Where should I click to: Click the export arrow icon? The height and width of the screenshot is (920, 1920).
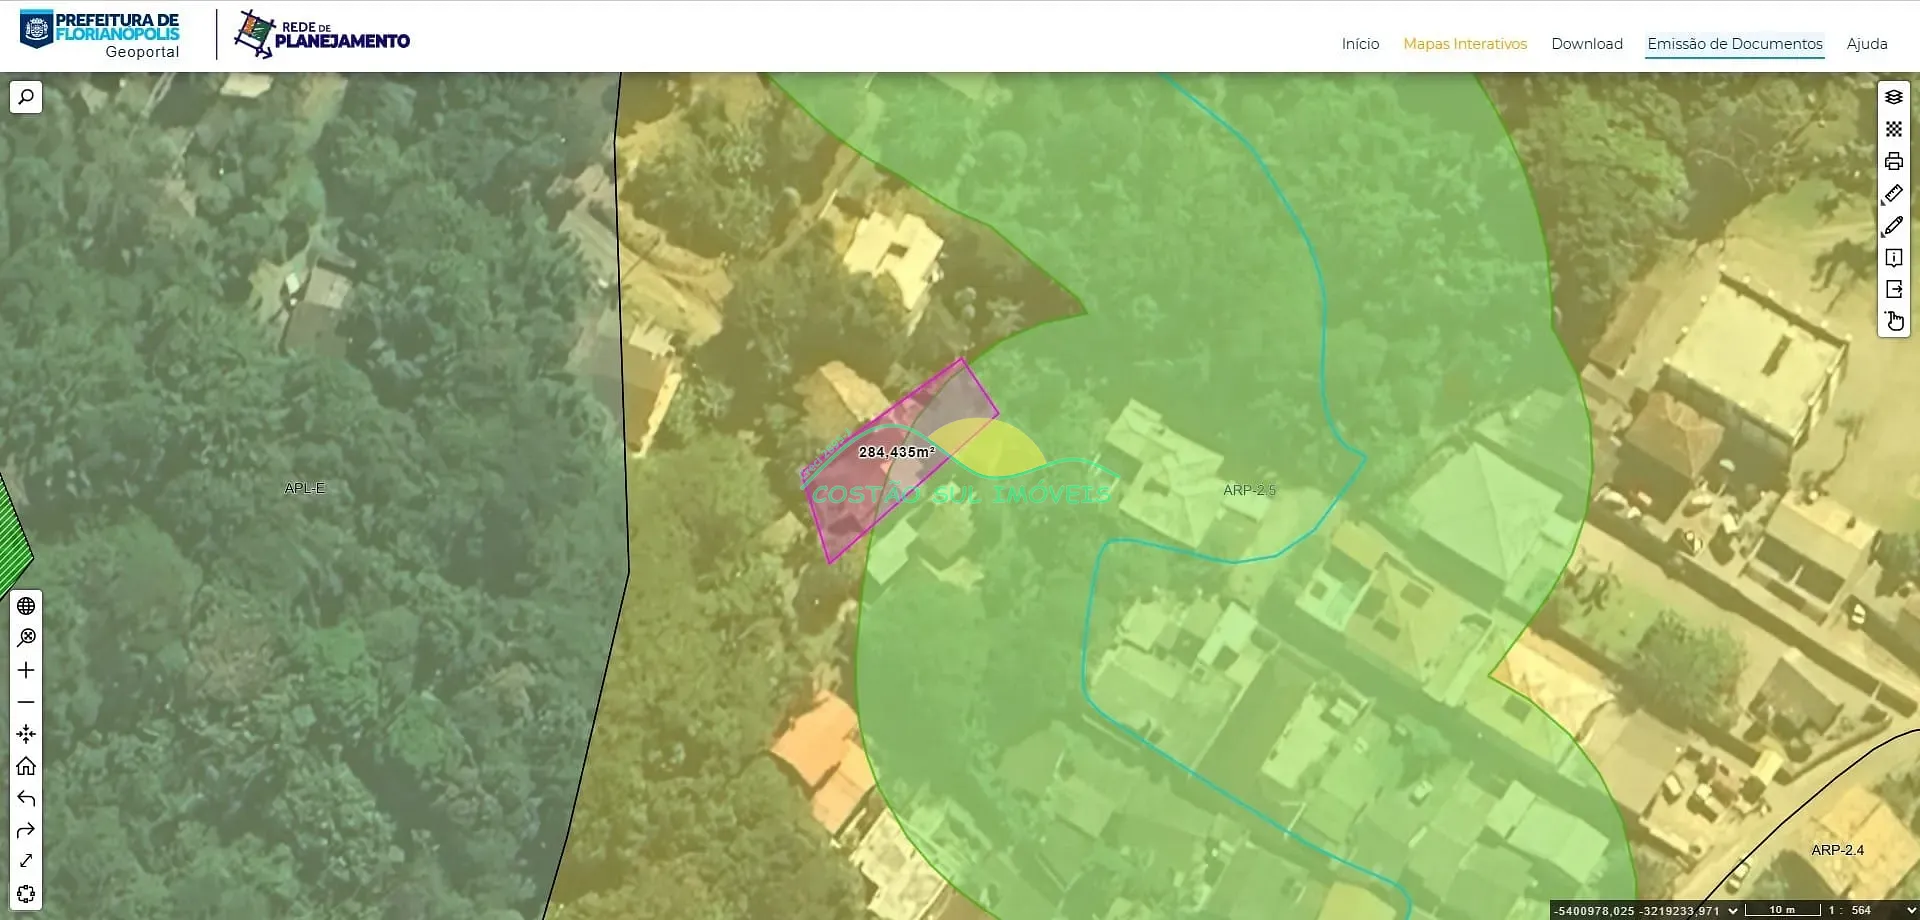click(x=1893, y=289)
